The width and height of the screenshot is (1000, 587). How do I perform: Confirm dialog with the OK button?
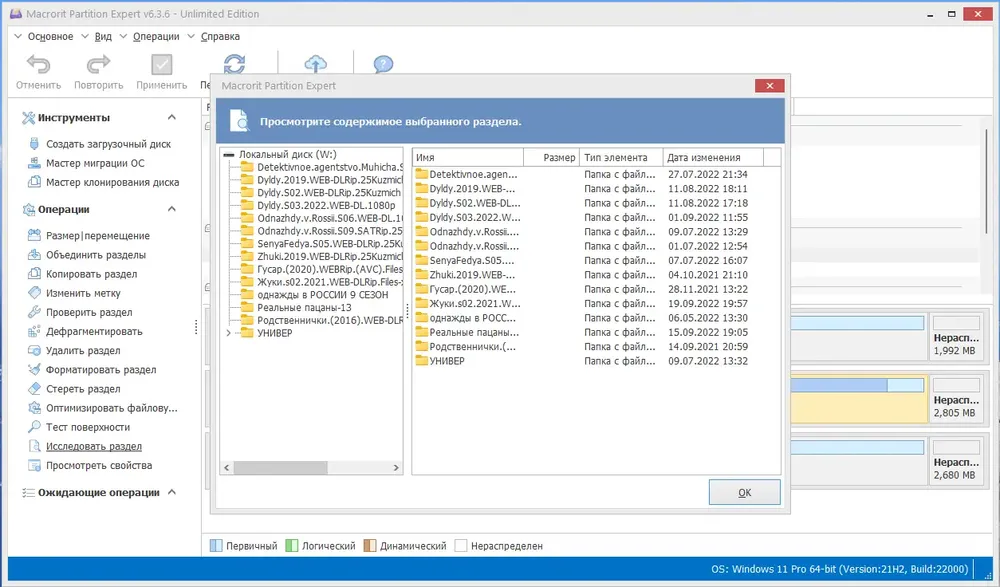[x=744, y=493]
